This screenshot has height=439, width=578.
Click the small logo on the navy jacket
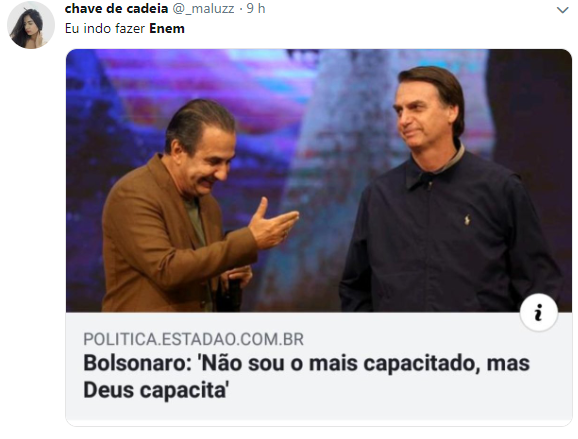click(x=467, y=220)
